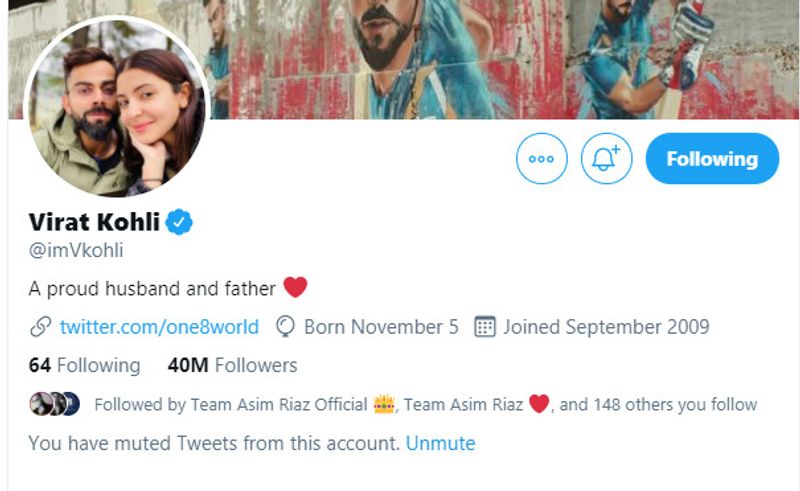Screen dimensions: 800x491
Task: Open the 40M Followers list
Action: tap(232, 365)
